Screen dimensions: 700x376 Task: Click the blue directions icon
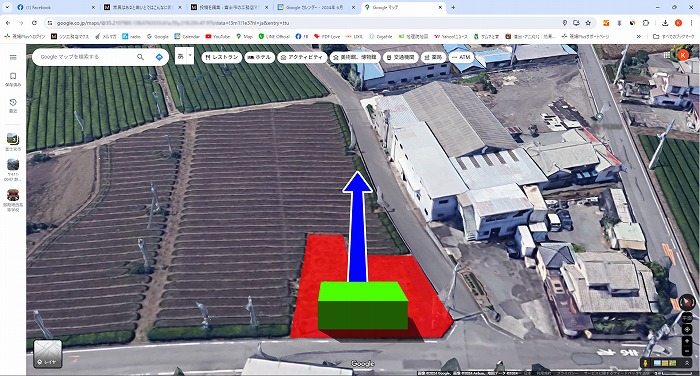(x=159, y=57)
